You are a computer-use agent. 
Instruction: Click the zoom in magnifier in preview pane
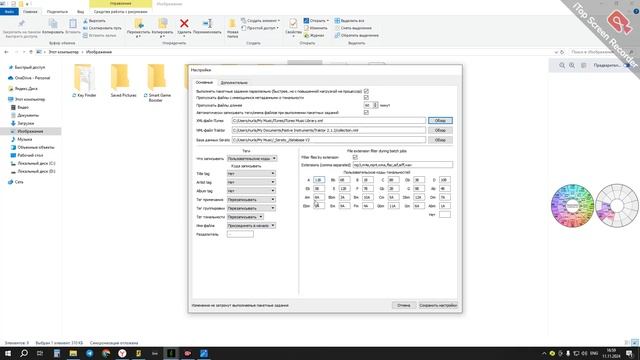pos(572,65)
